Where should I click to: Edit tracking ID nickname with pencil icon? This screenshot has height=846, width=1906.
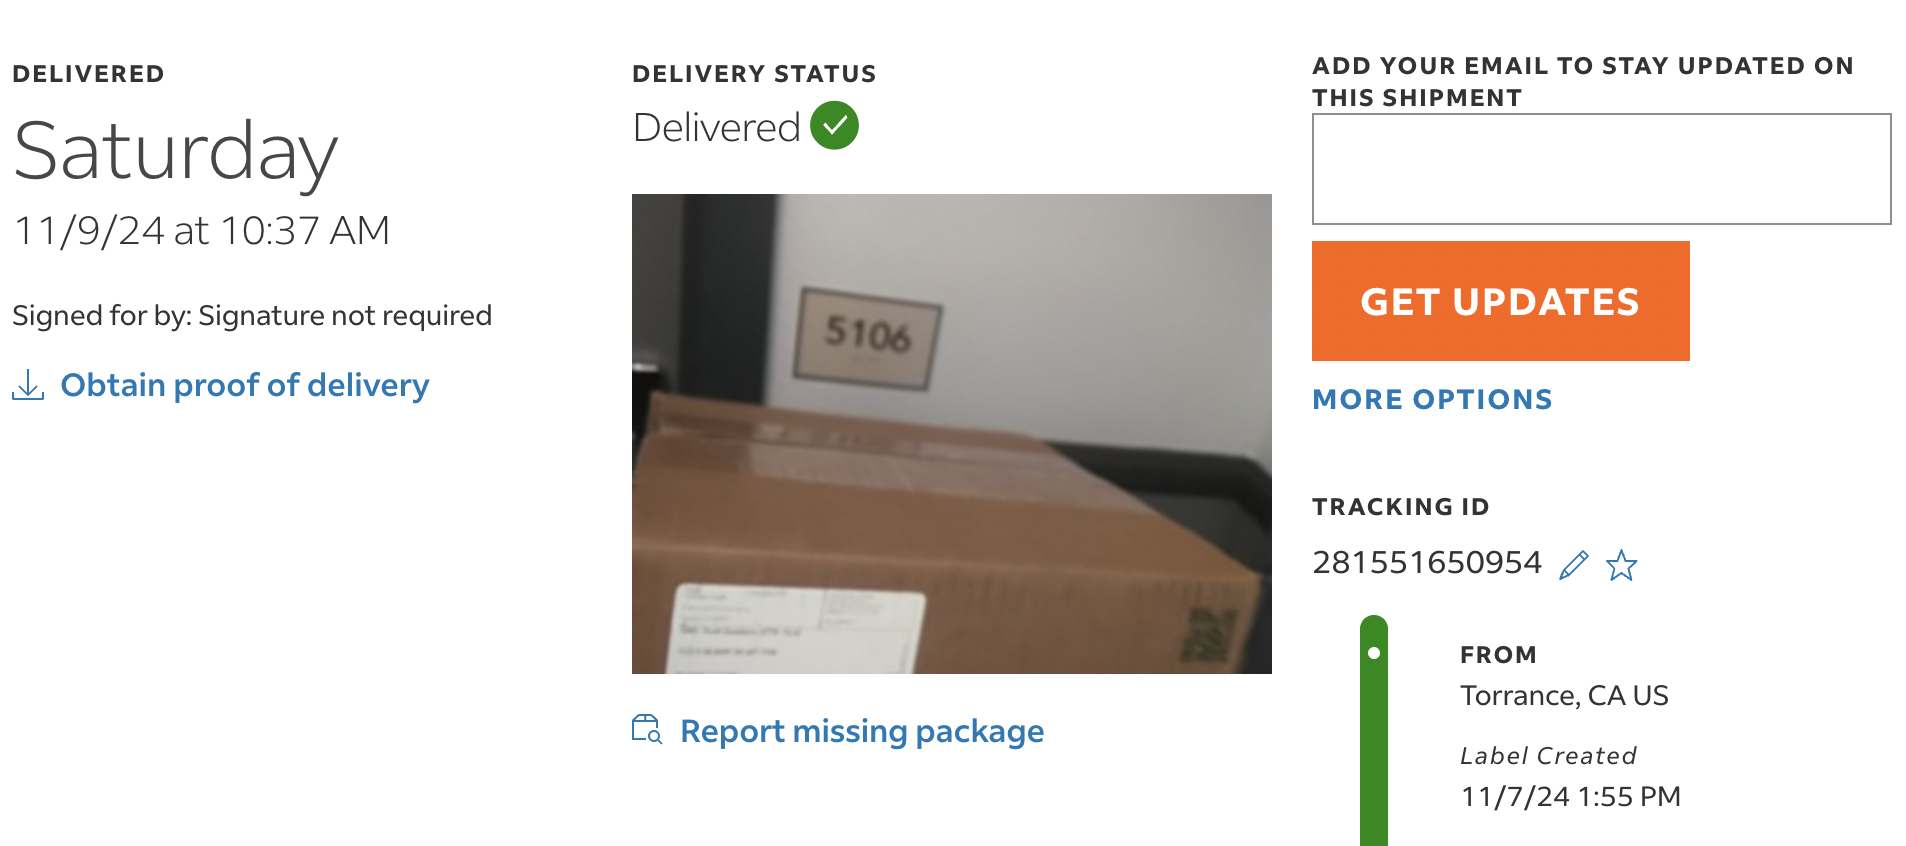click(1573, 565)
